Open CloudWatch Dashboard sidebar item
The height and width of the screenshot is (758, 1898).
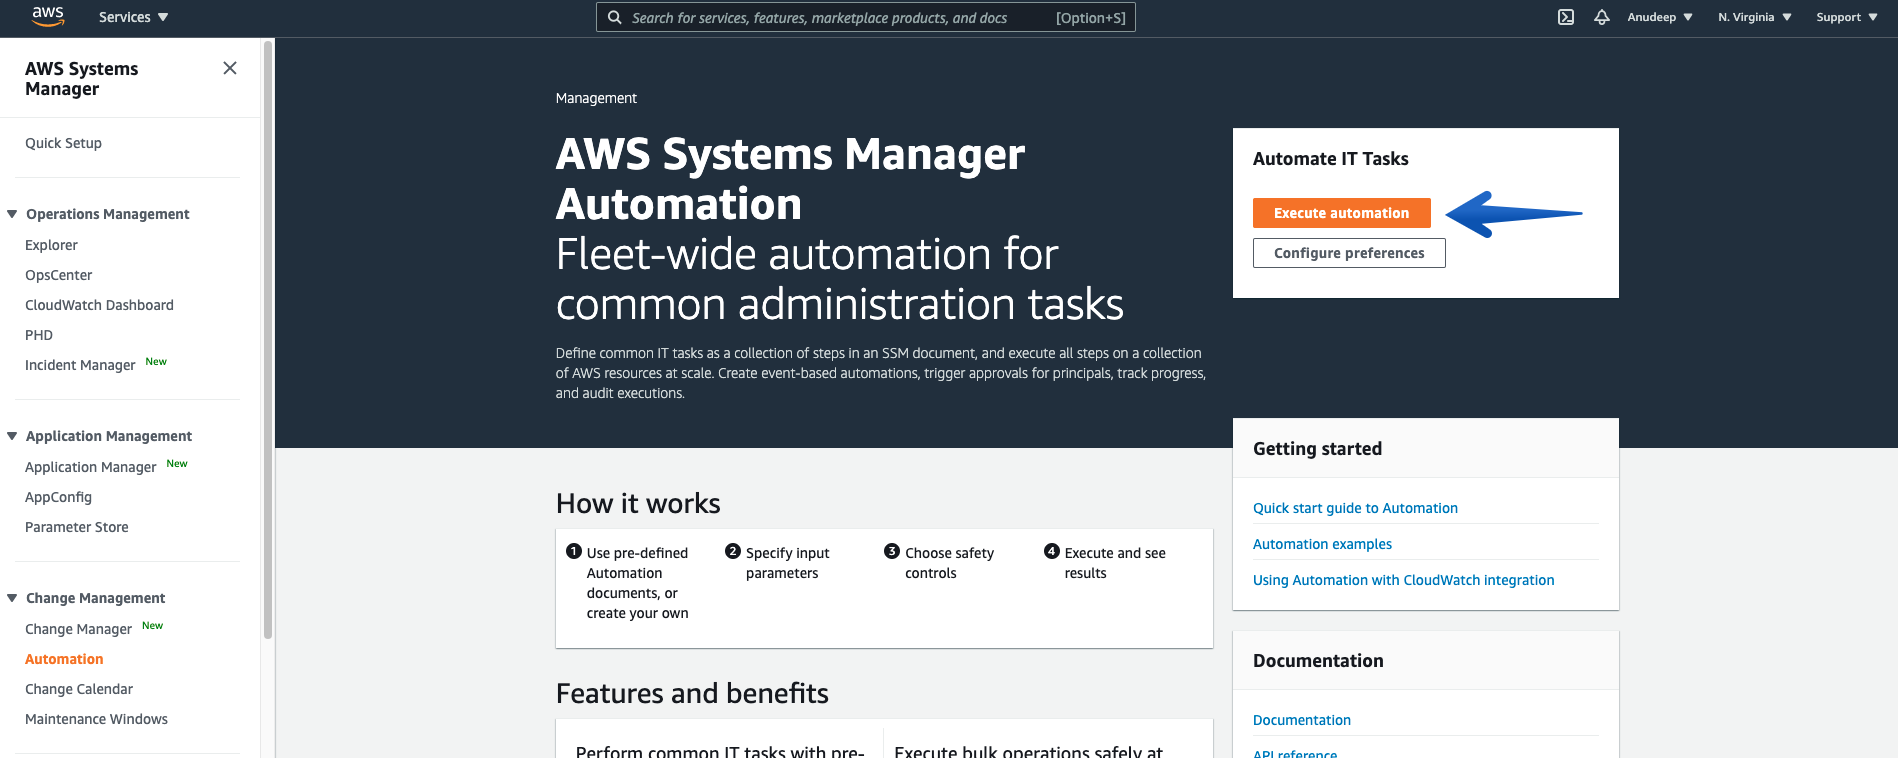click(x=99, y=305)
